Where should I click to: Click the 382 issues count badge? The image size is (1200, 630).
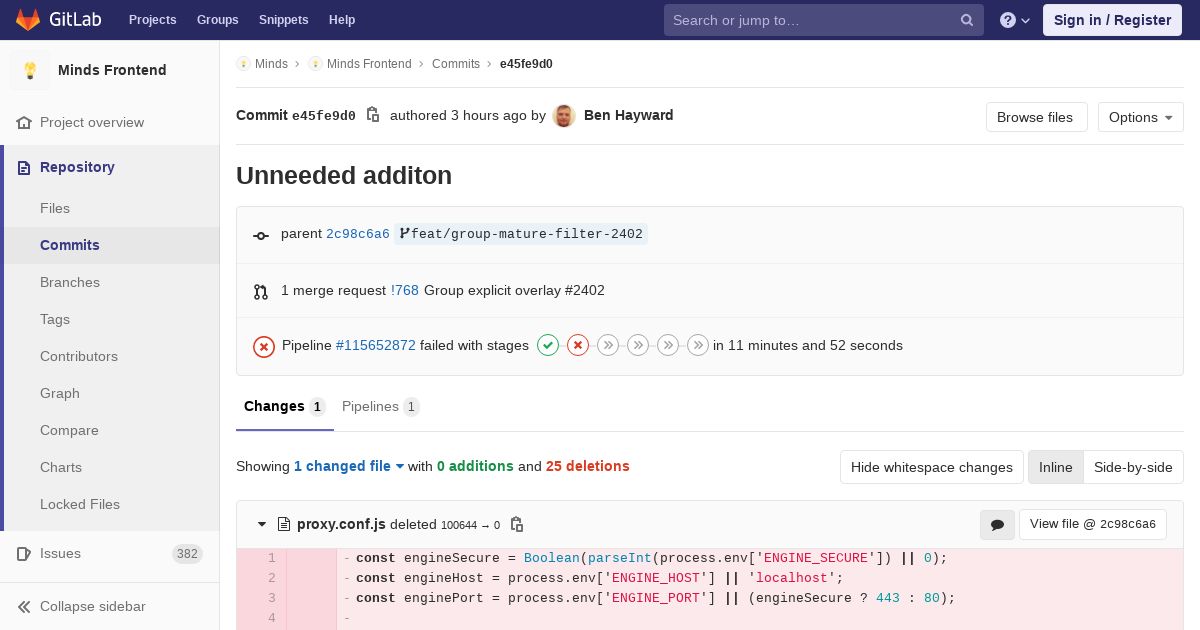click(187, 553)
